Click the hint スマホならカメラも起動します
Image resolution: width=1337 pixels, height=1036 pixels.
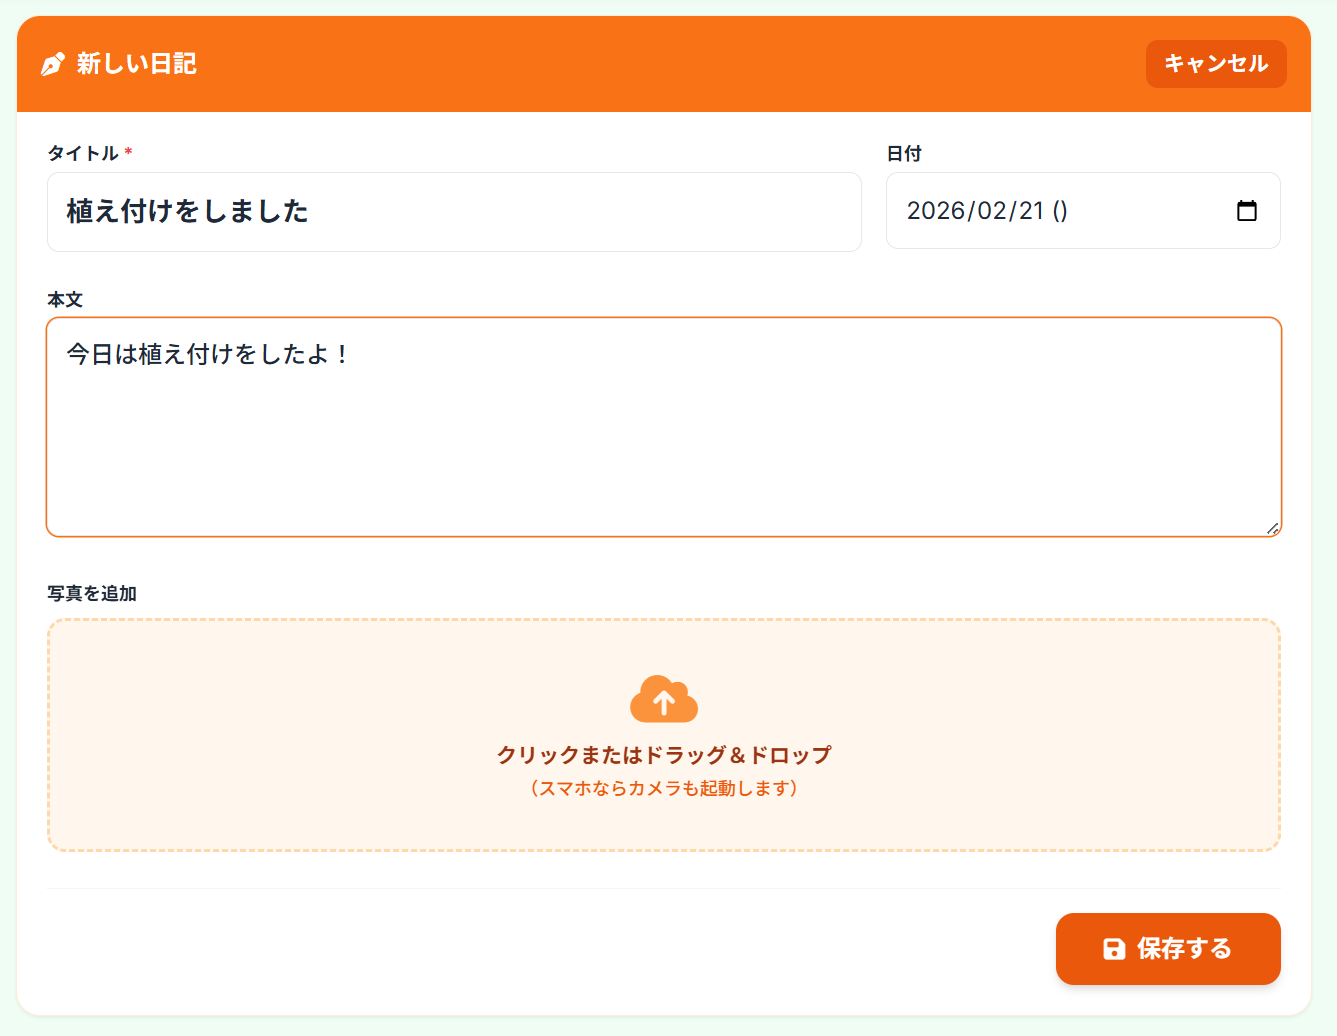(664, 788)
